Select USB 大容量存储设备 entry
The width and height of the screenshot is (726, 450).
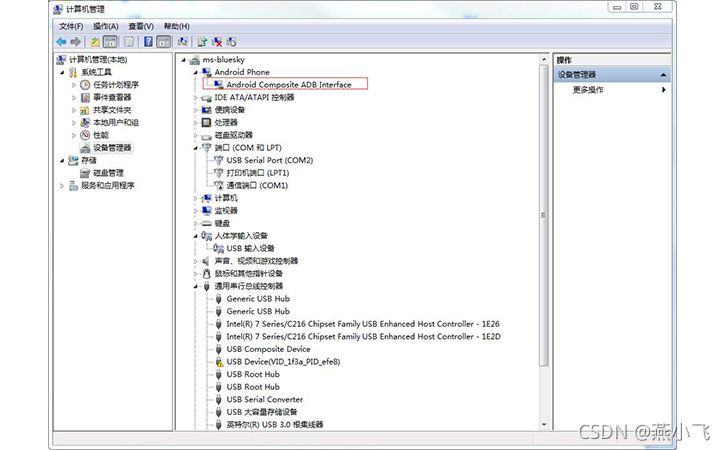262,412
